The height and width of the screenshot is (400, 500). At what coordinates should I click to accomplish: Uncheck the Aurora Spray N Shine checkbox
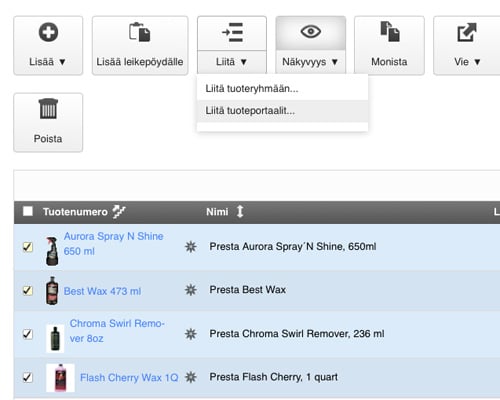point(28,247)
